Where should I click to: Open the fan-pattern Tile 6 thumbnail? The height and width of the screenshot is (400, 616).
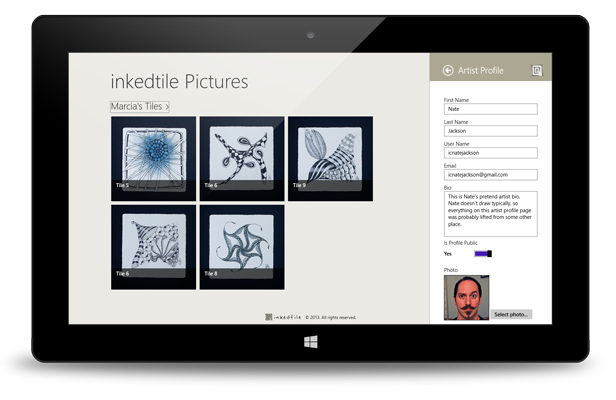point(153,247)
